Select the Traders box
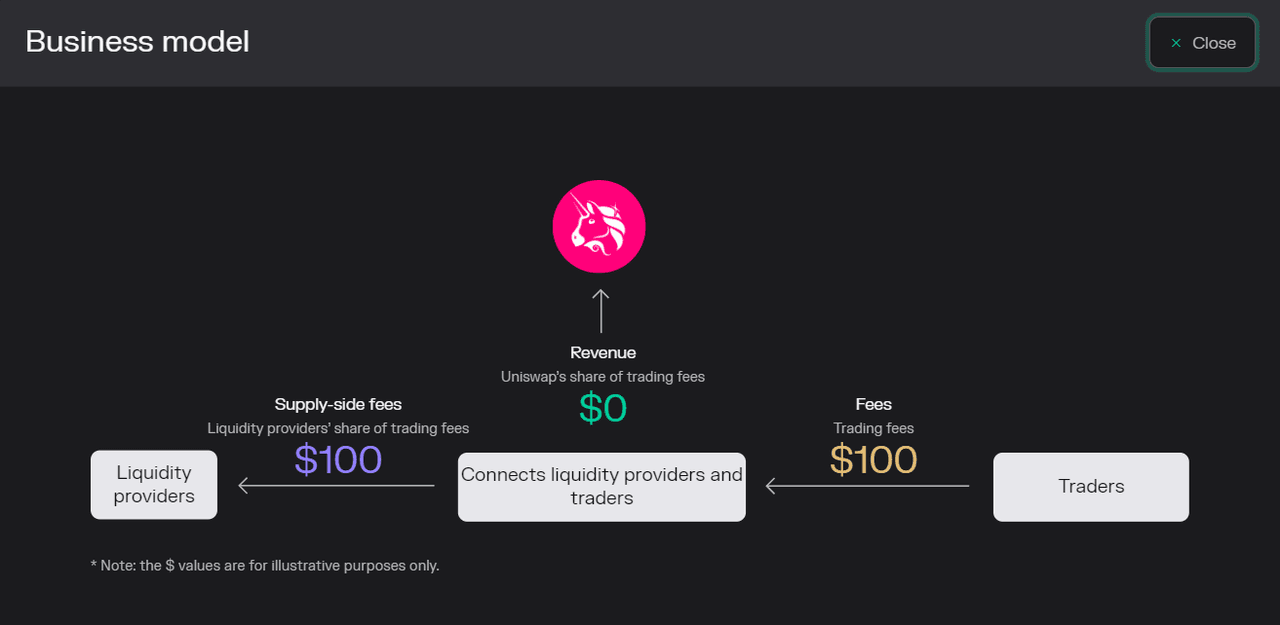1280x625 pixels. point(1091,487)
